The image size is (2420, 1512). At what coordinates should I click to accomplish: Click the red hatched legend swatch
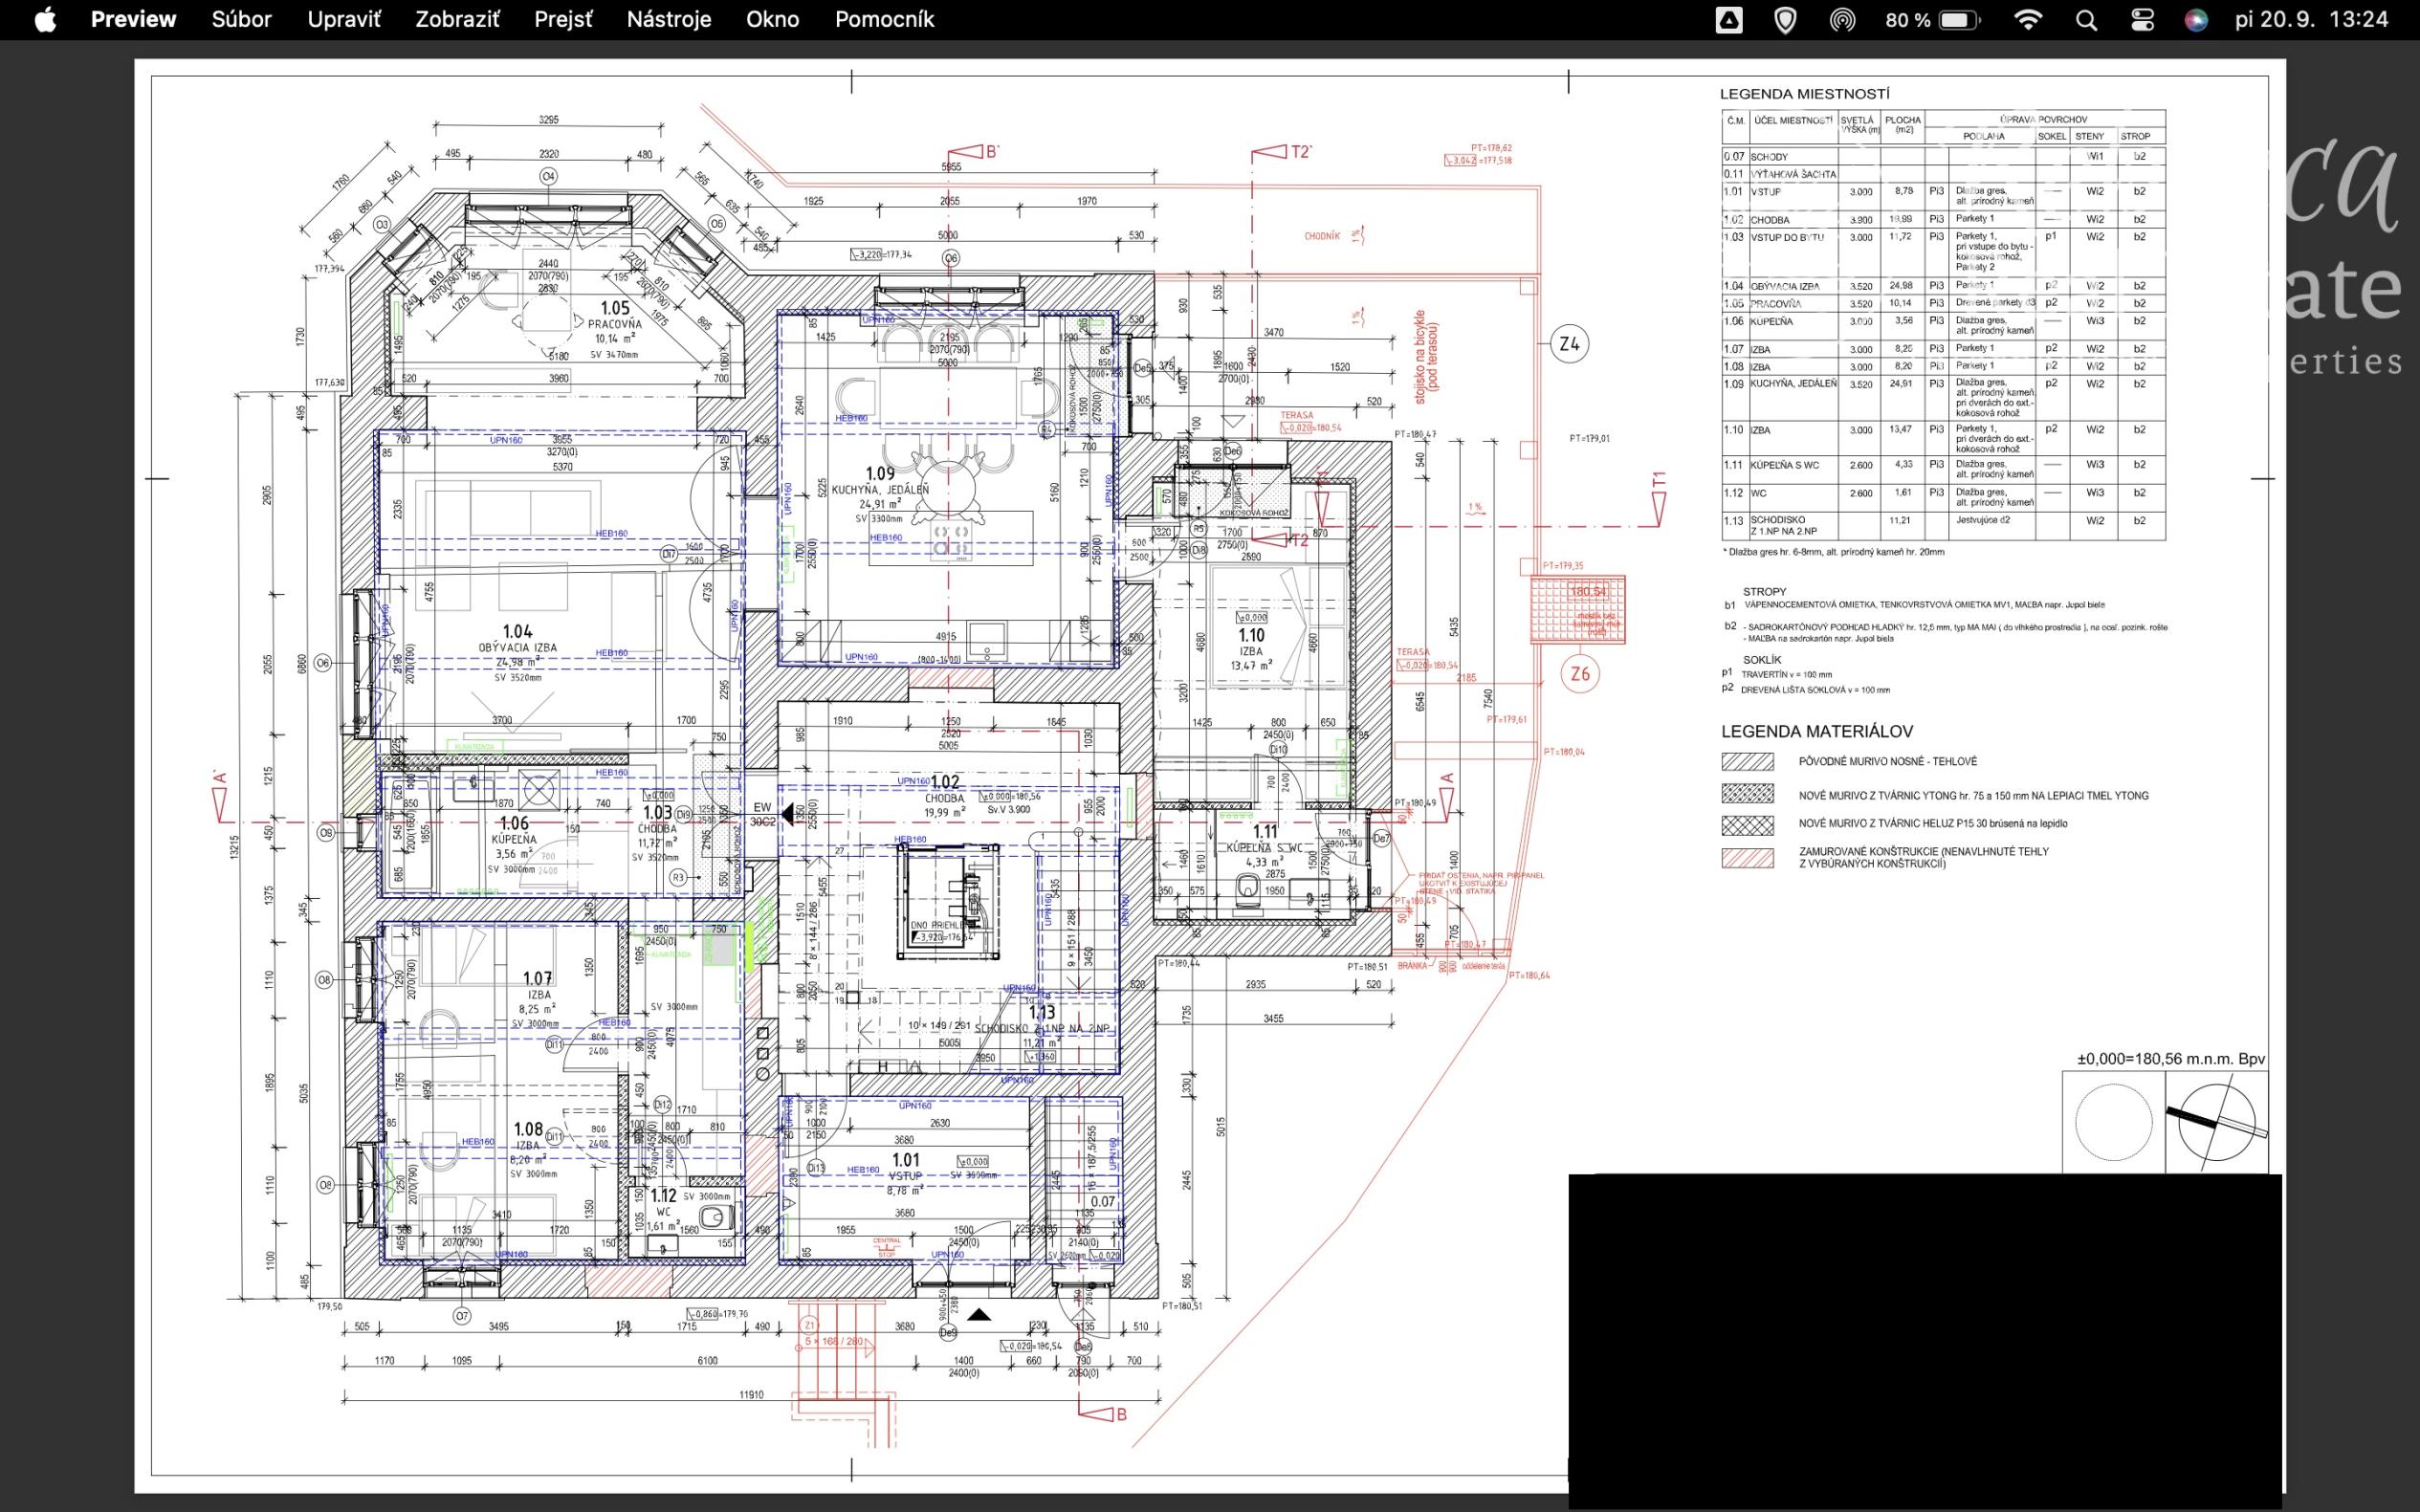[1747, 858]
